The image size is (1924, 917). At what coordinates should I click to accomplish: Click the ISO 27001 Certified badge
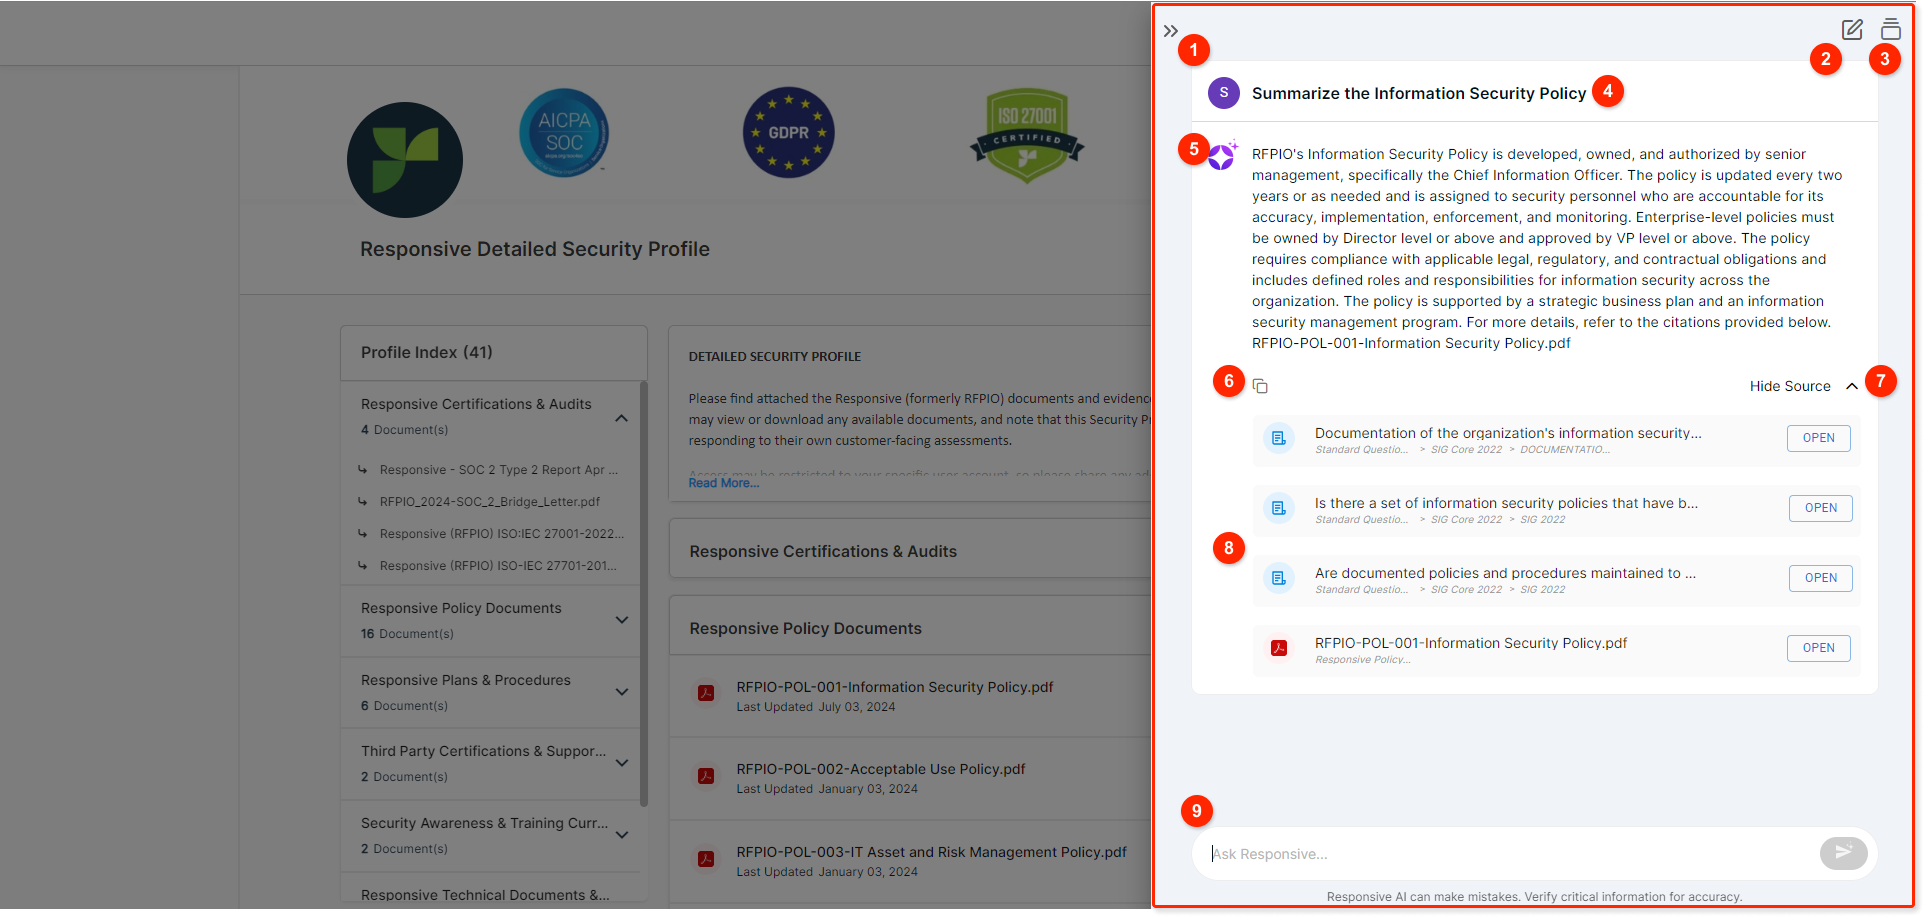click(1027, 135)
